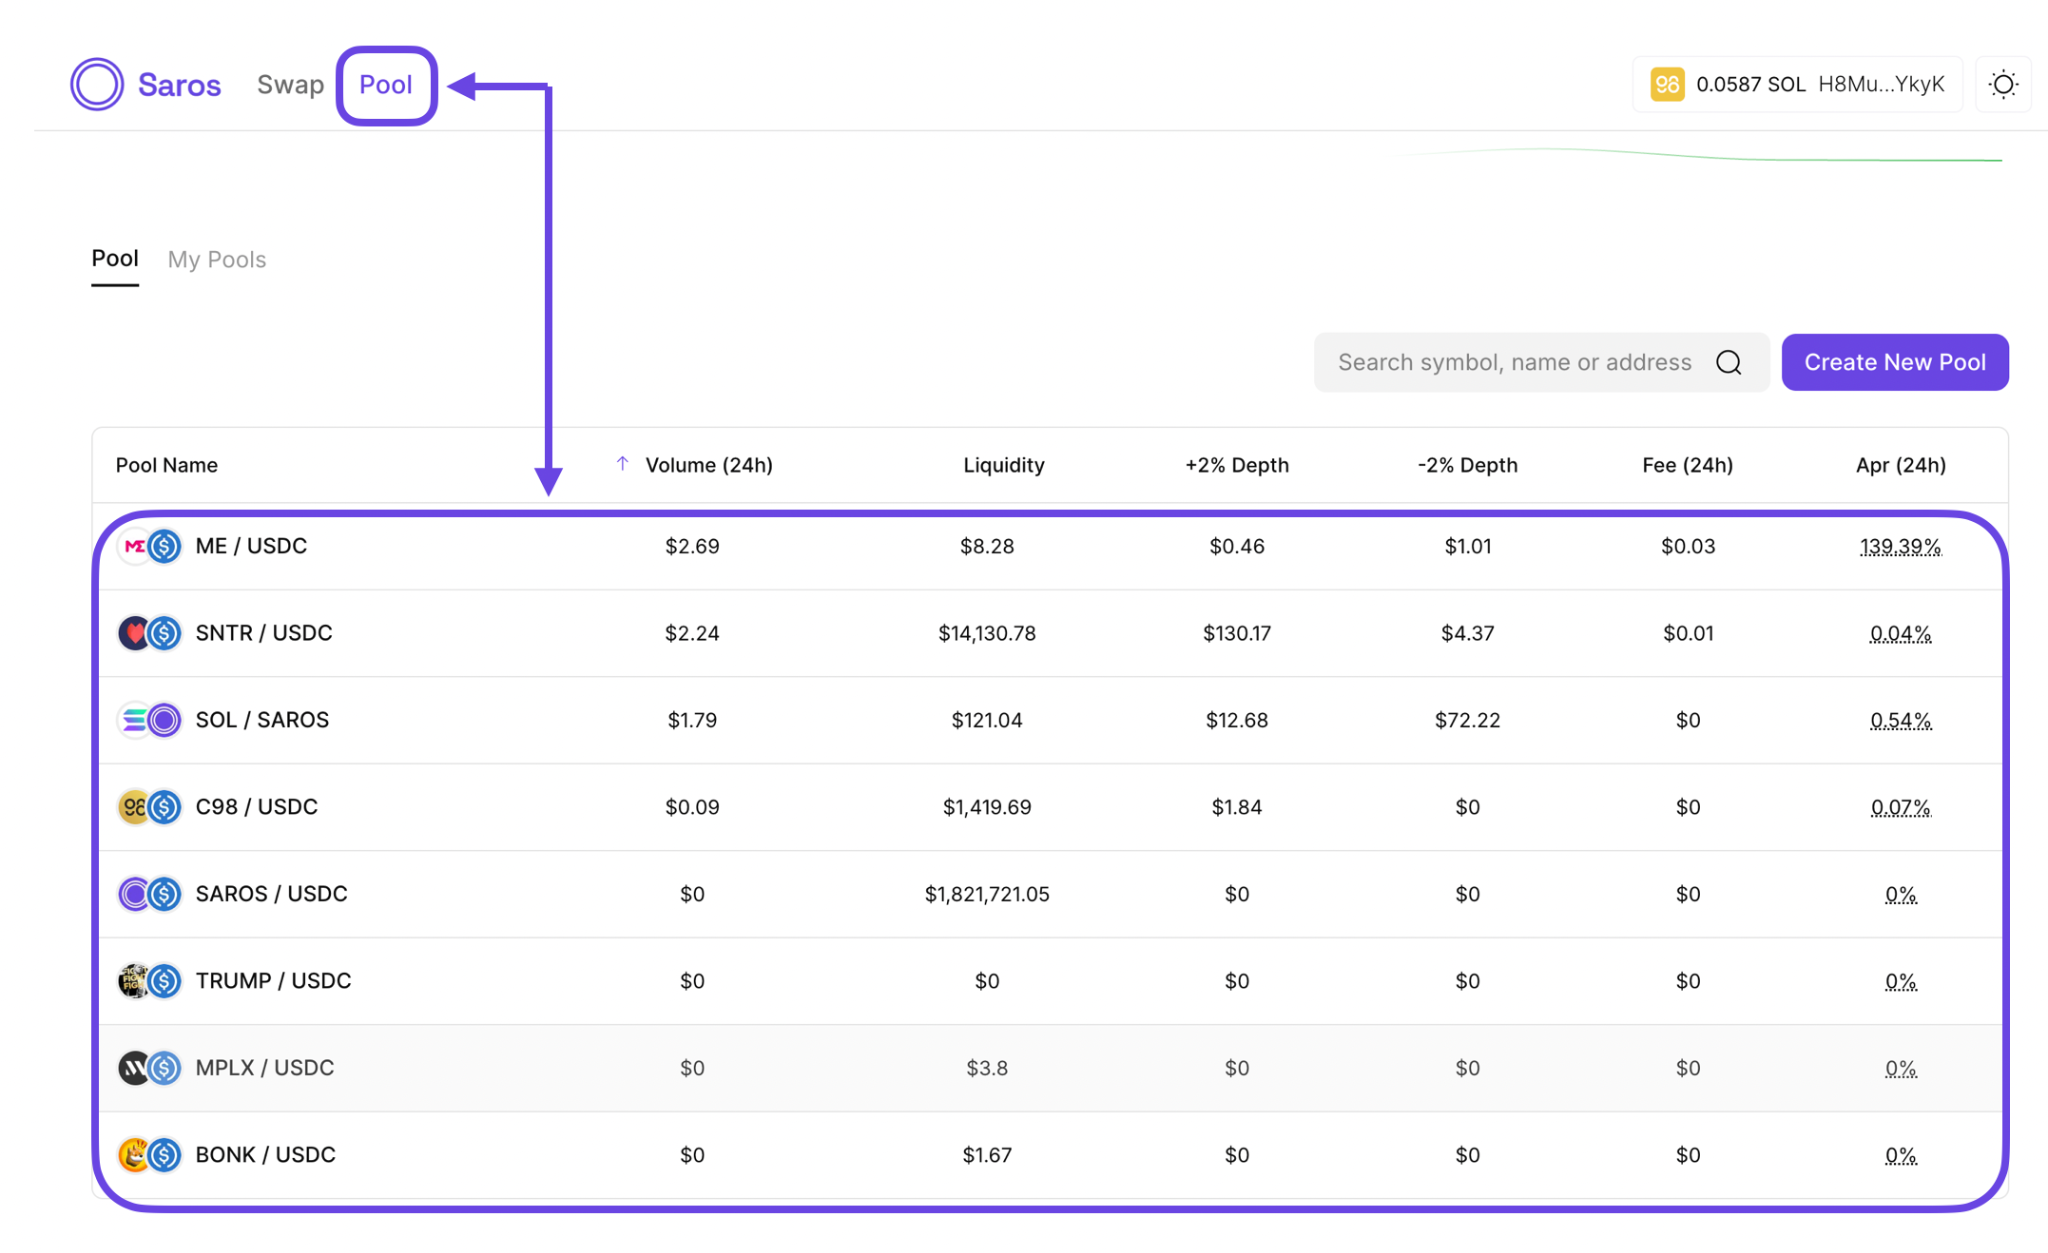Viewport: 2048px width, 1253px height.
Task: Select the TRUMP / USDC pool row
Action: click(273, 981)
